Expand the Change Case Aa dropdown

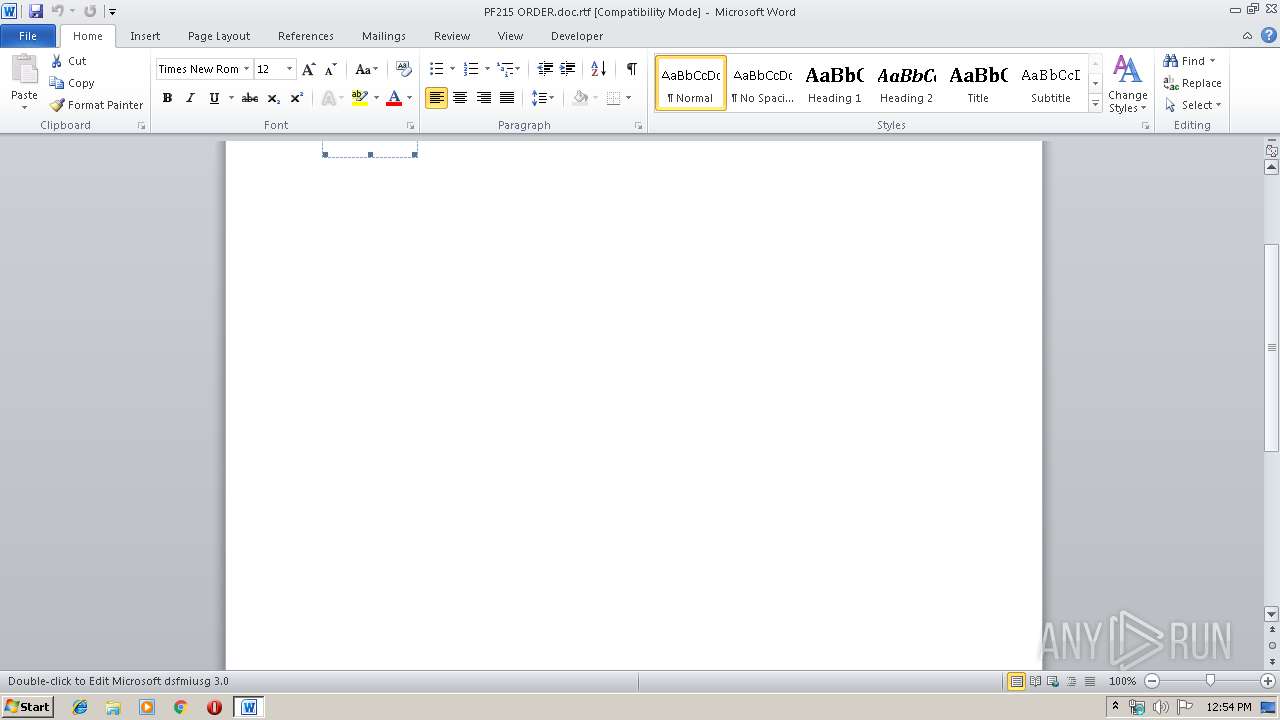tap(366, 69)
